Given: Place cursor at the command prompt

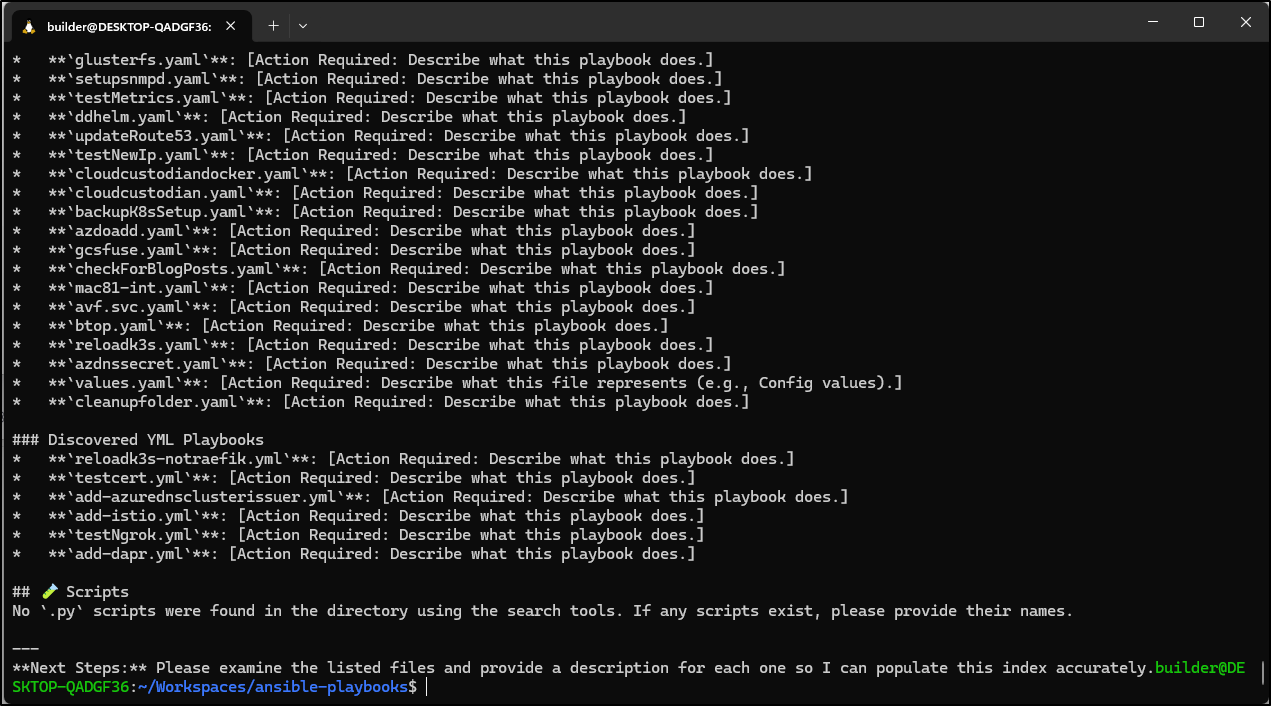Looking at the screenshot, I should [426, 687].
